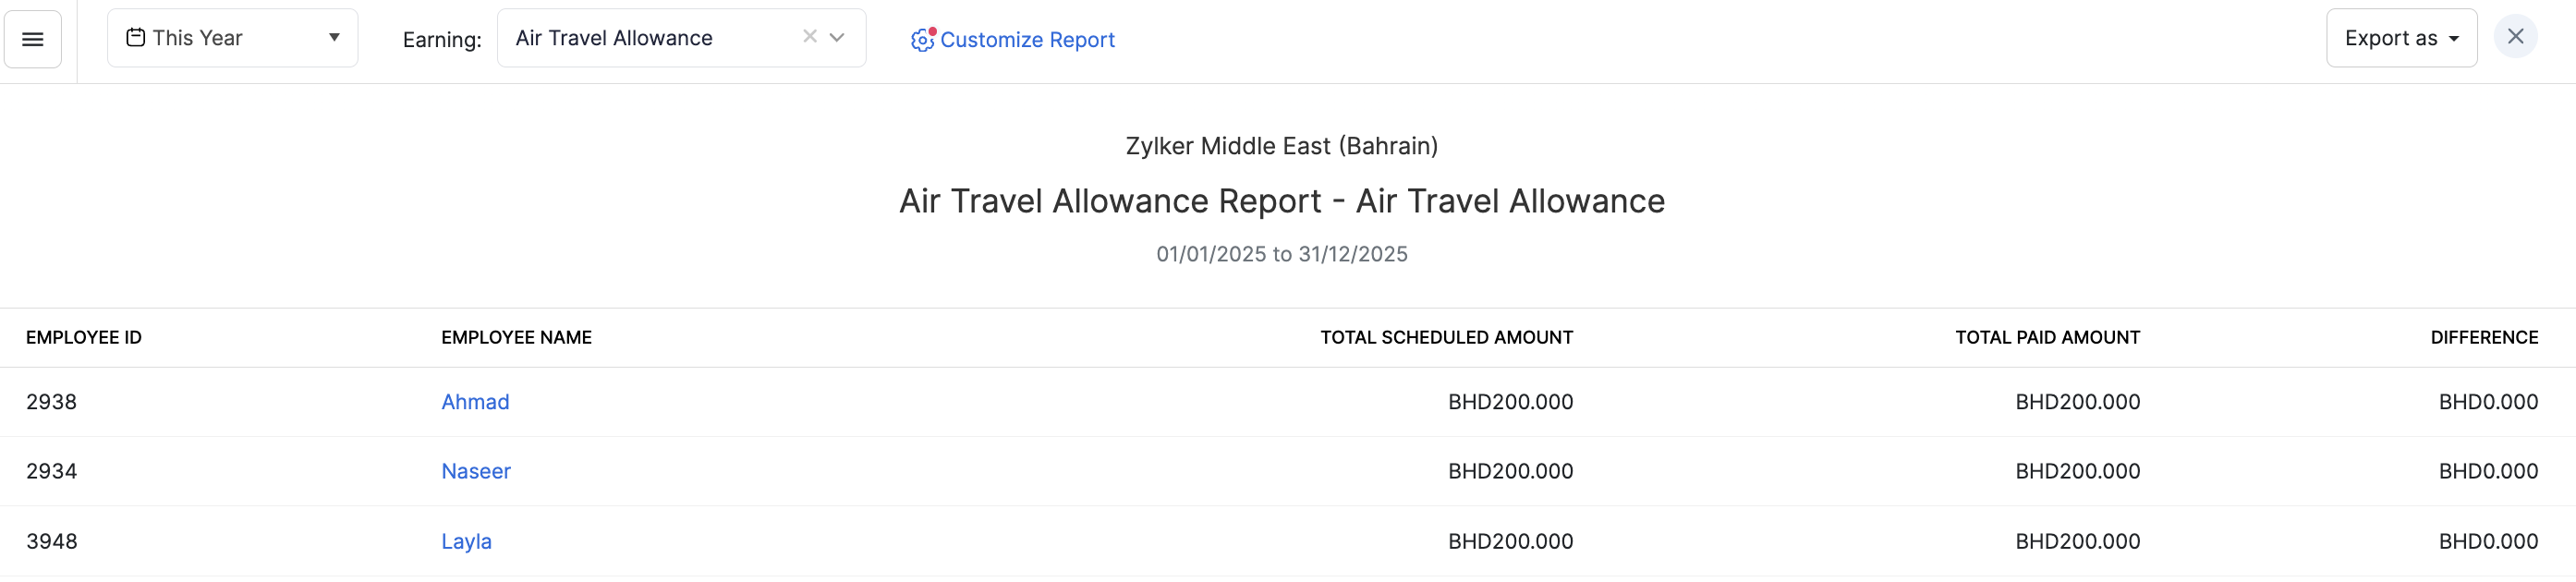The height and width of the screenshot is (582, 2576).
Task: Open employee Ahmad's details
Action: click(x=475, y=402)
